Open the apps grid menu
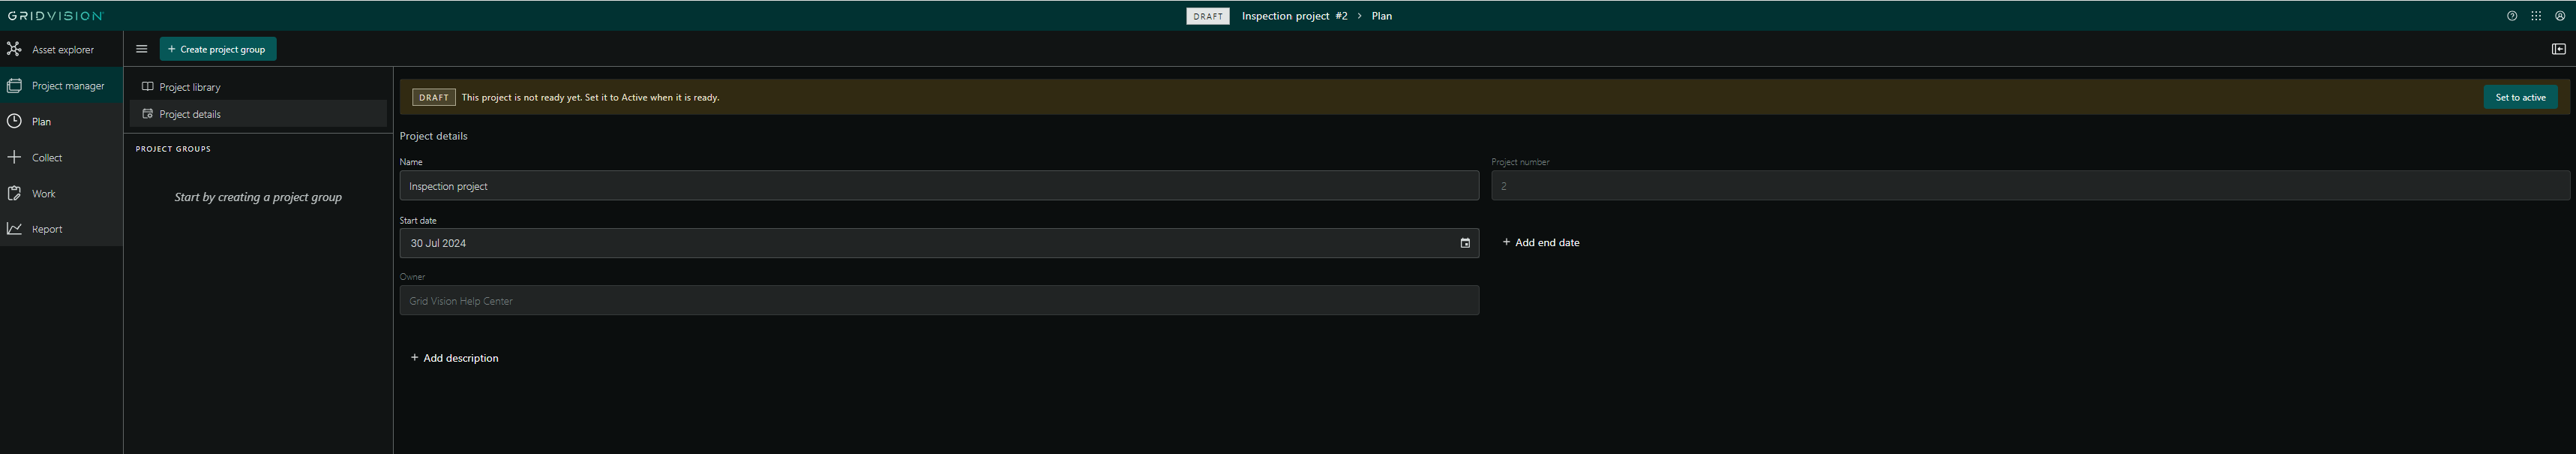The width and height of the screenshot is (2576, 454). [2535, 16]
